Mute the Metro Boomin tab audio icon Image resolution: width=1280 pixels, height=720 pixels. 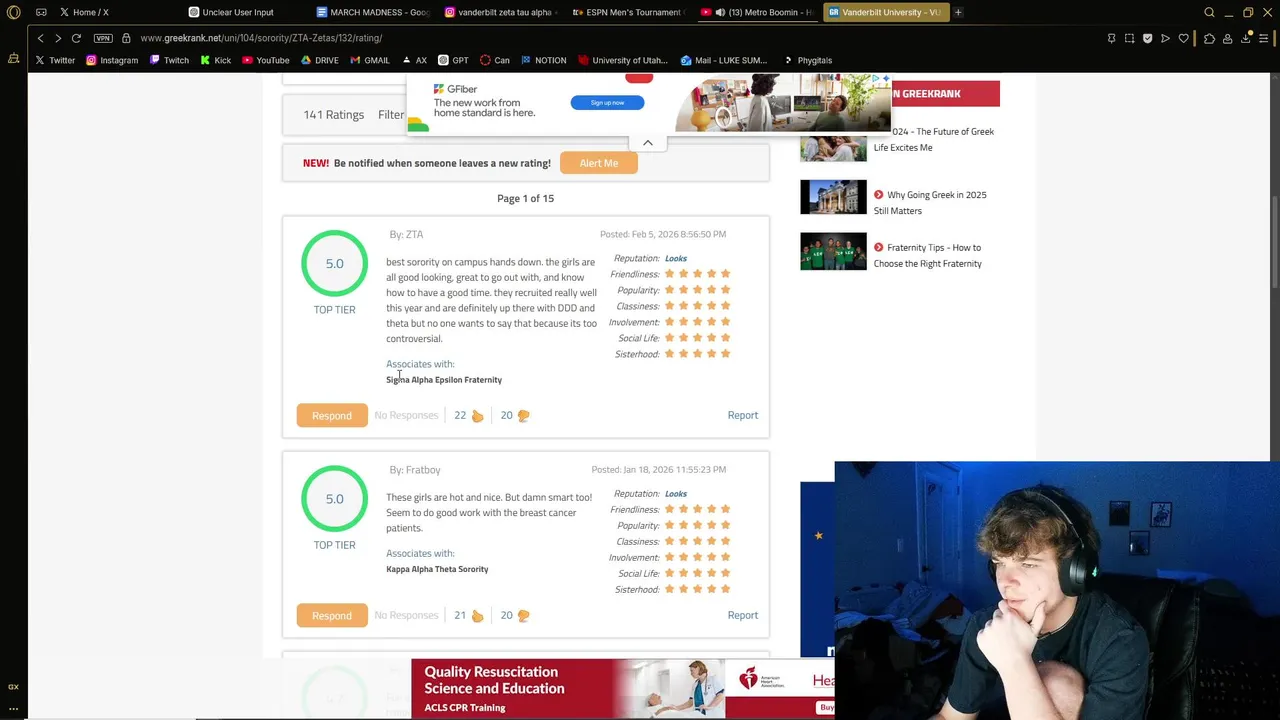tap(720, 12)
